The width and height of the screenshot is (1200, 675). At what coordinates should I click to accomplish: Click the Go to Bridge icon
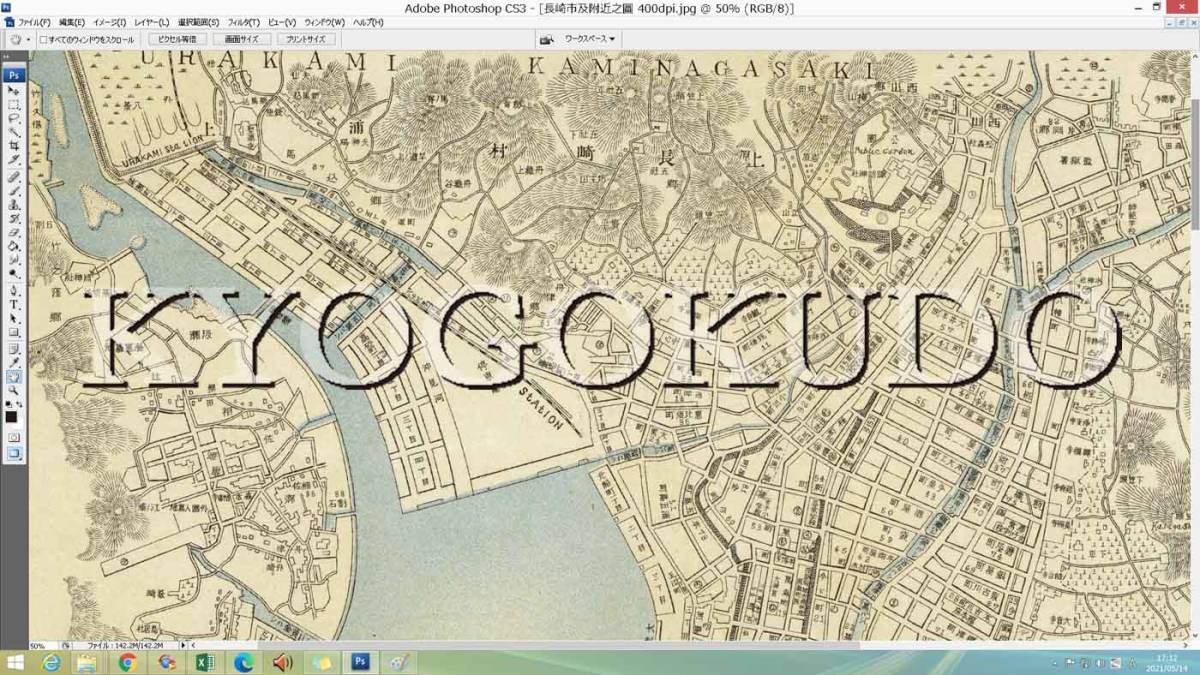[547, 39]
